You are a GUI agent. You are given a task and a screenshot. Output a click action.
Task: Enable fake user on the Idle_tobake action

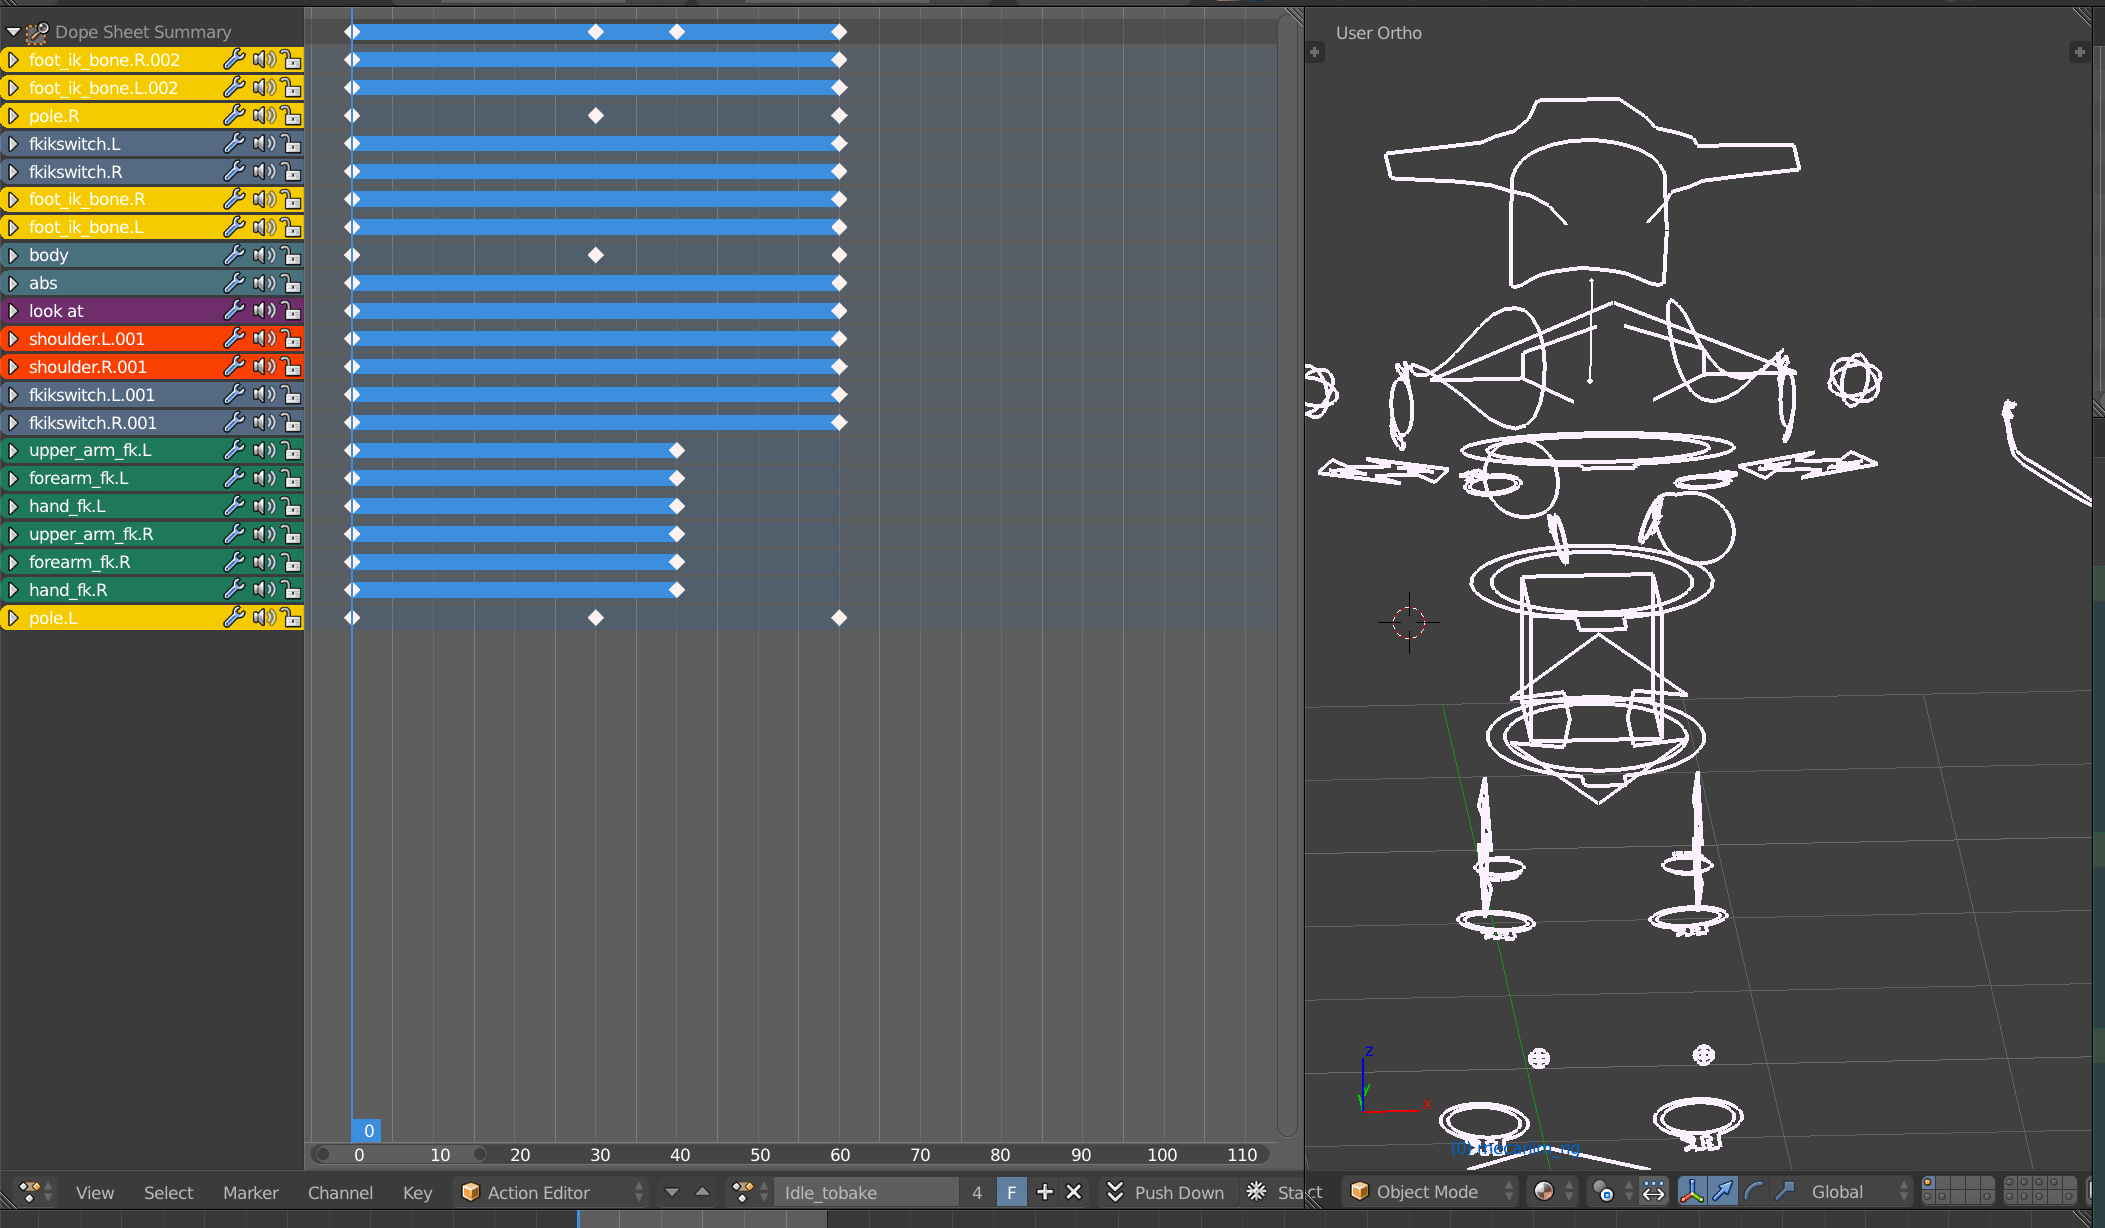point(1012,1191)
